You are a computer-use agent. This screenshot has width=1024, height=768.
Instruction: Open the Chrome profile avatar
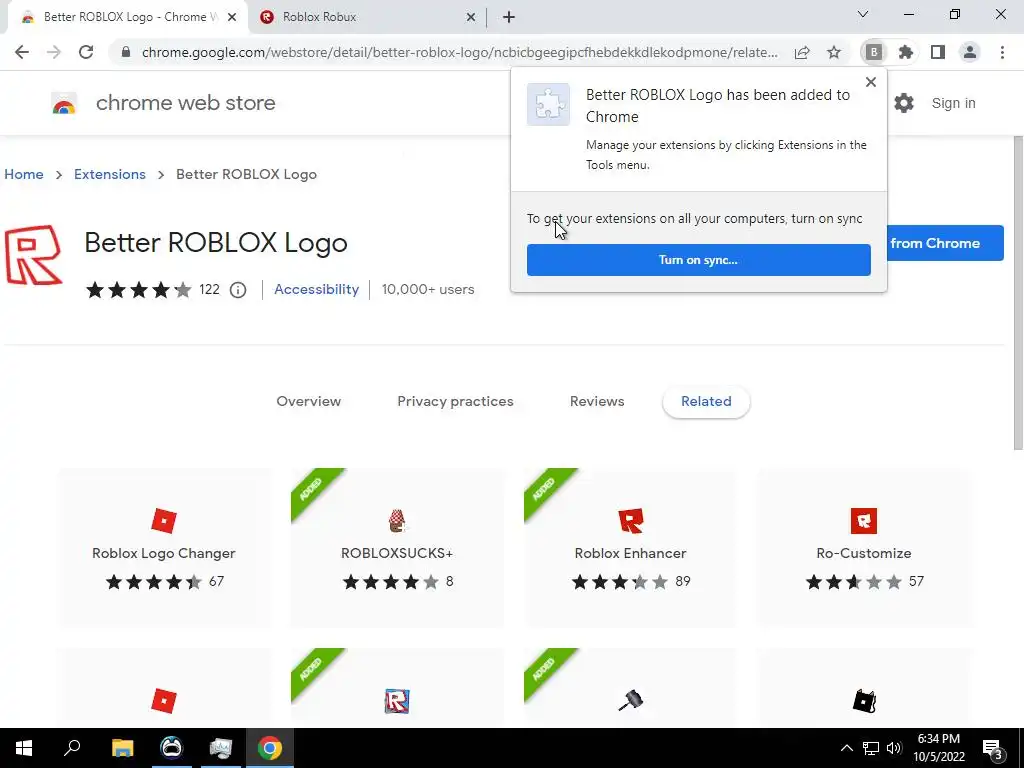coord(970,52)
